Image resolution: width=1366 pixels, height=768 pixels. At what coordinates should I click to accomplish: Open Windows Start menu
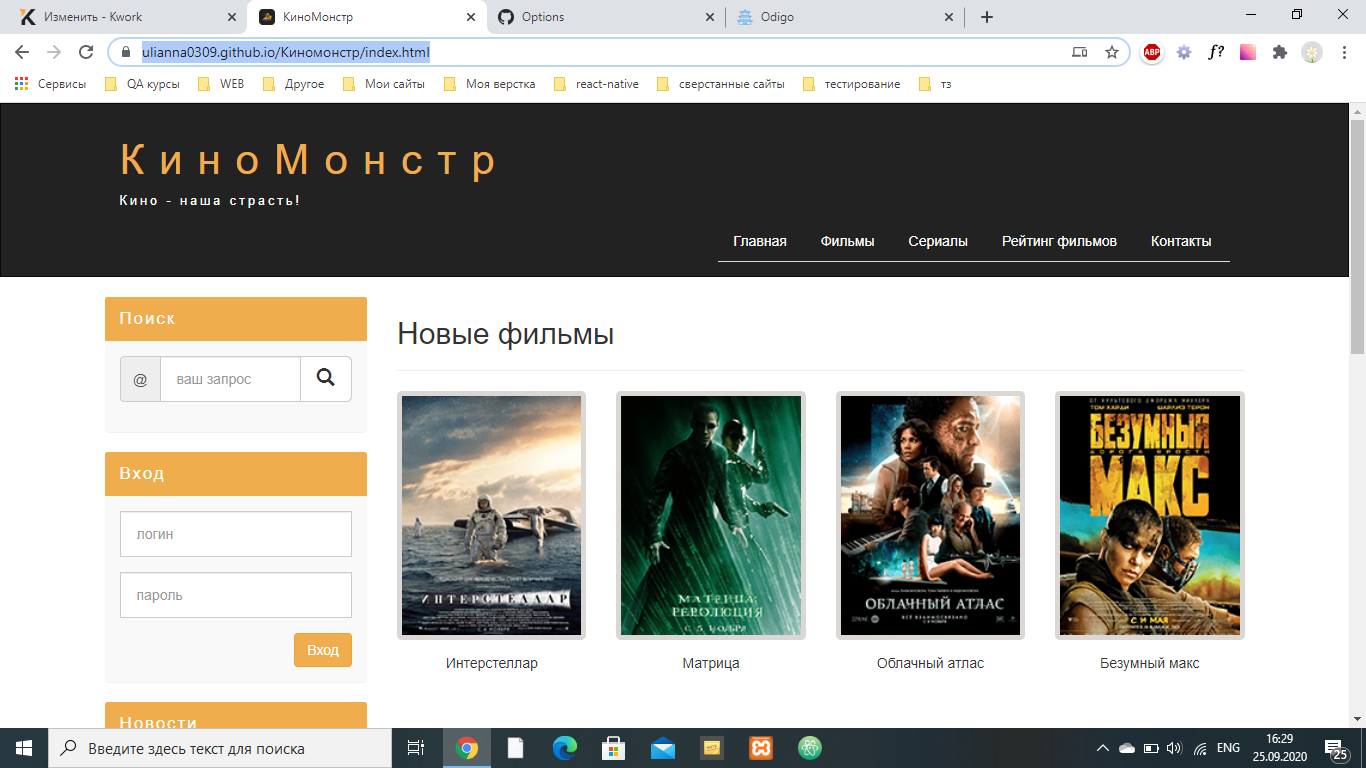[x=24, y=748]
